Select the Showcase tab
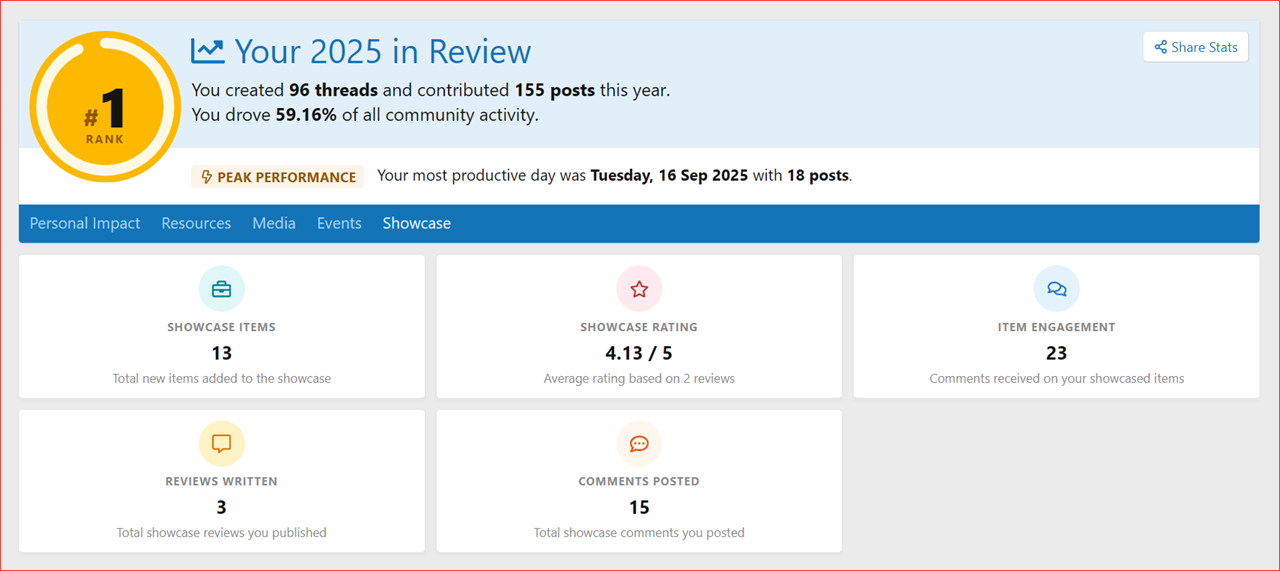The height and width of the screenshot is (571, 1280). pyautogui.click(x=416, y=223)
